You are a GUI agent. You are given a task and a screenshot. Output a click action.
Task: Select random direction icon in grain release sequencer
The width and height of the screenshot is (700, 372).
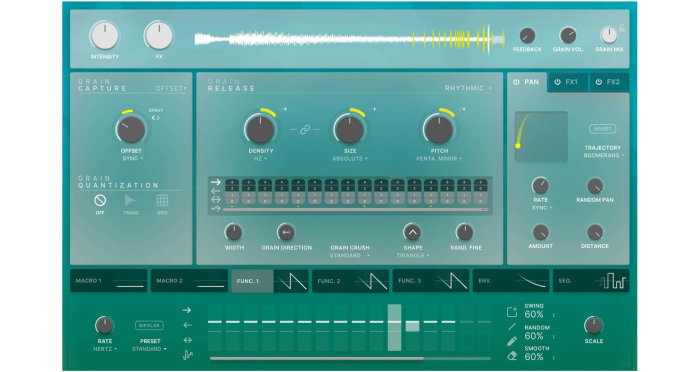216,208
